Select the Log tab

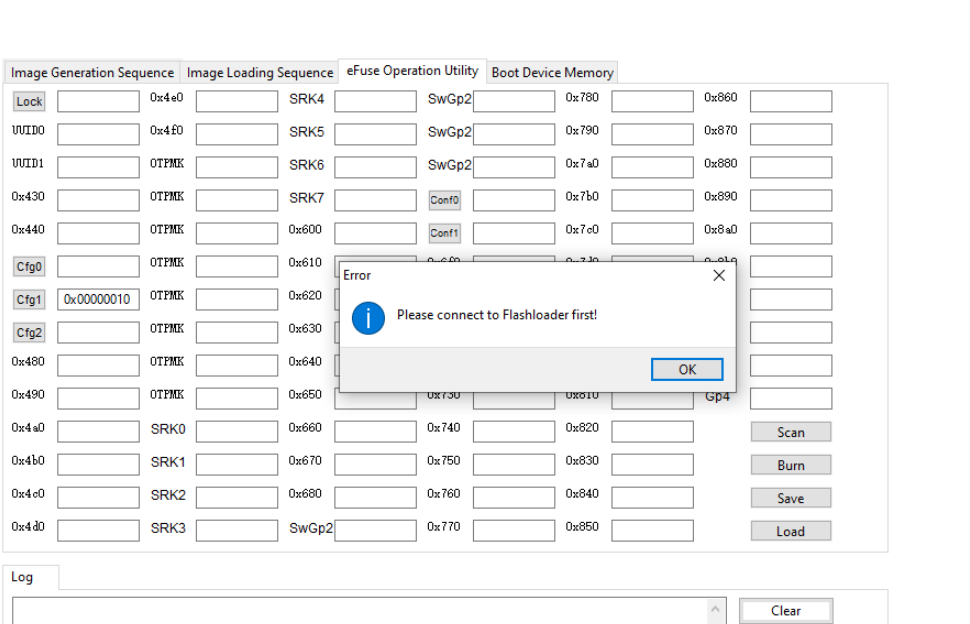tap(22, 577)
